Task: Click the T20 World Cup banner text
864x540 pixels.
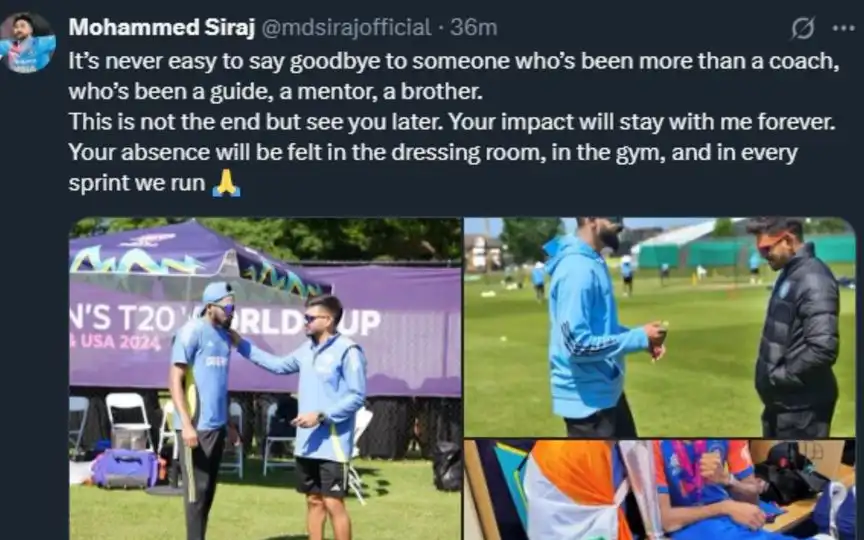Action: tap(225, 321)
